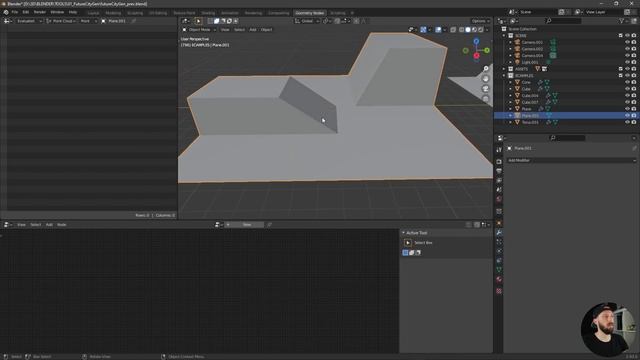Screen dimensions: 640x360
Task: Disable render for Torus.001 camera icon
Action: coord(634,122)
